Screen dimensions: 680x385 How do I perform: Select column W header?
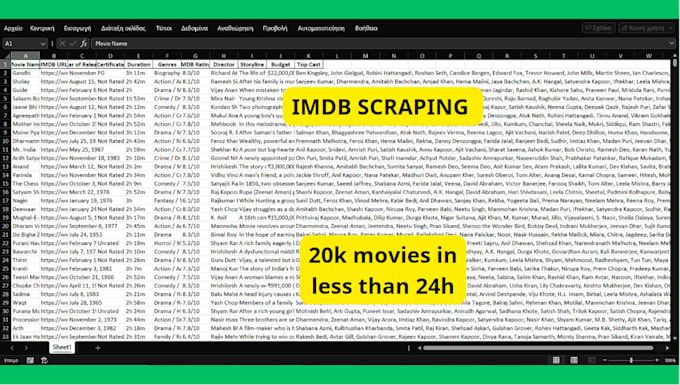pos(649,55)
